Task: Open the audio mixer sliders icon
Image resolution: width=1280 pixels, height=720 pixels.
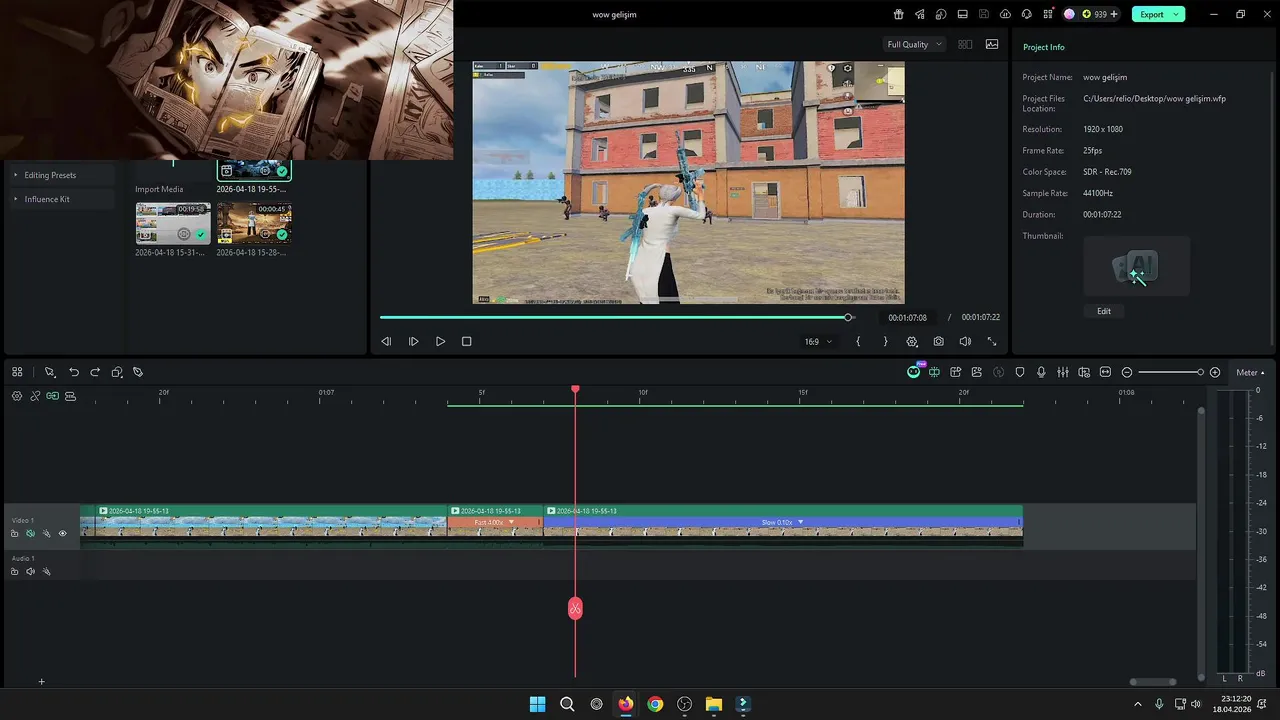Action: 1063,372
